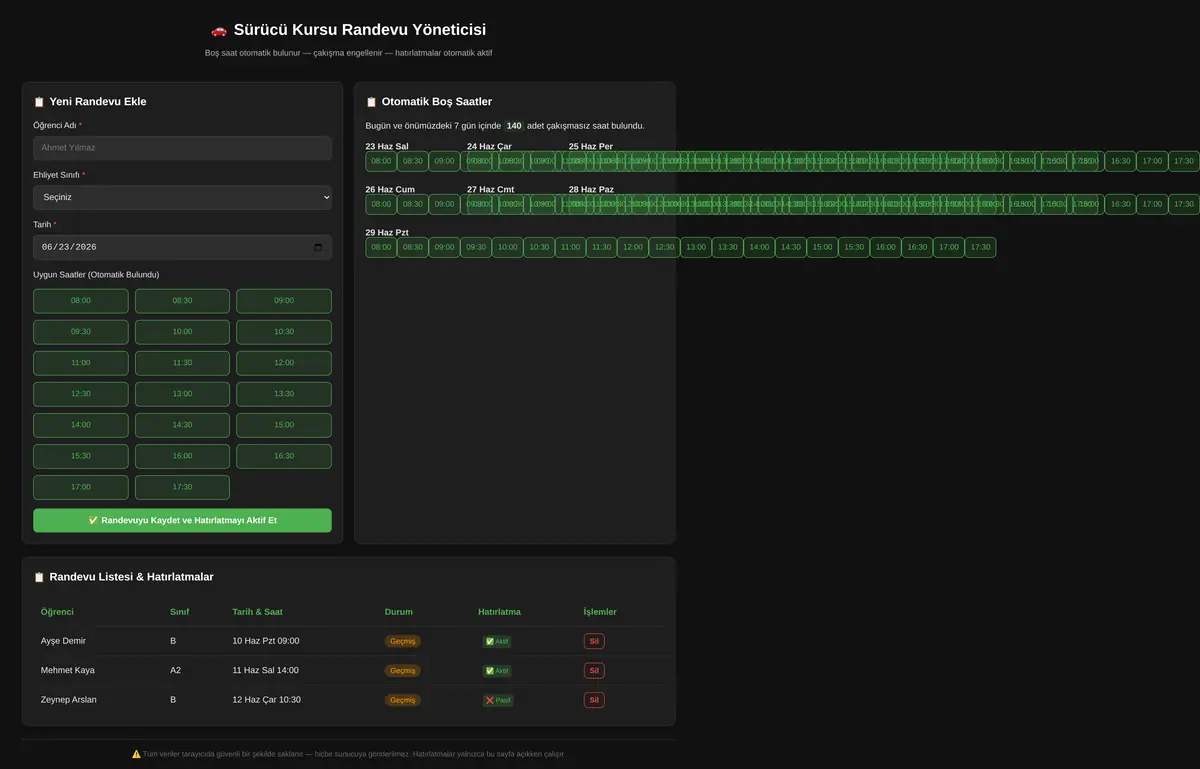This screenshot has height=769, width=1200.
Task: Delete Ayşe Demir's appointment with Sil
Action: (x=594, y=642)
